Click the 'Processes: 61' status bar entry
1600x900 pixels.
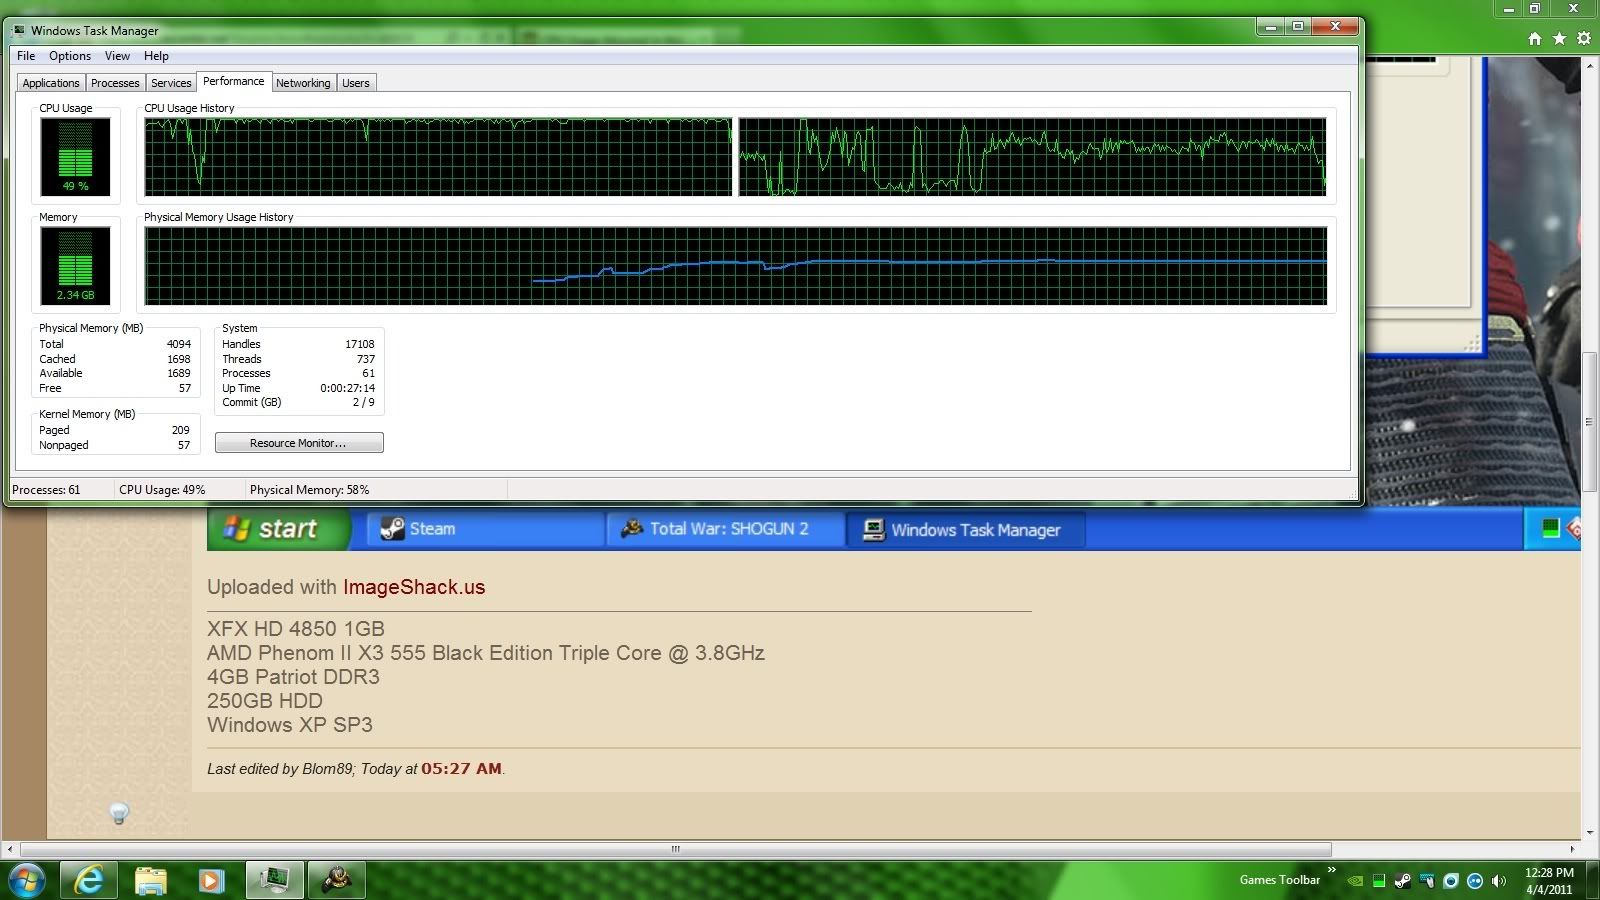pos(46,490)
